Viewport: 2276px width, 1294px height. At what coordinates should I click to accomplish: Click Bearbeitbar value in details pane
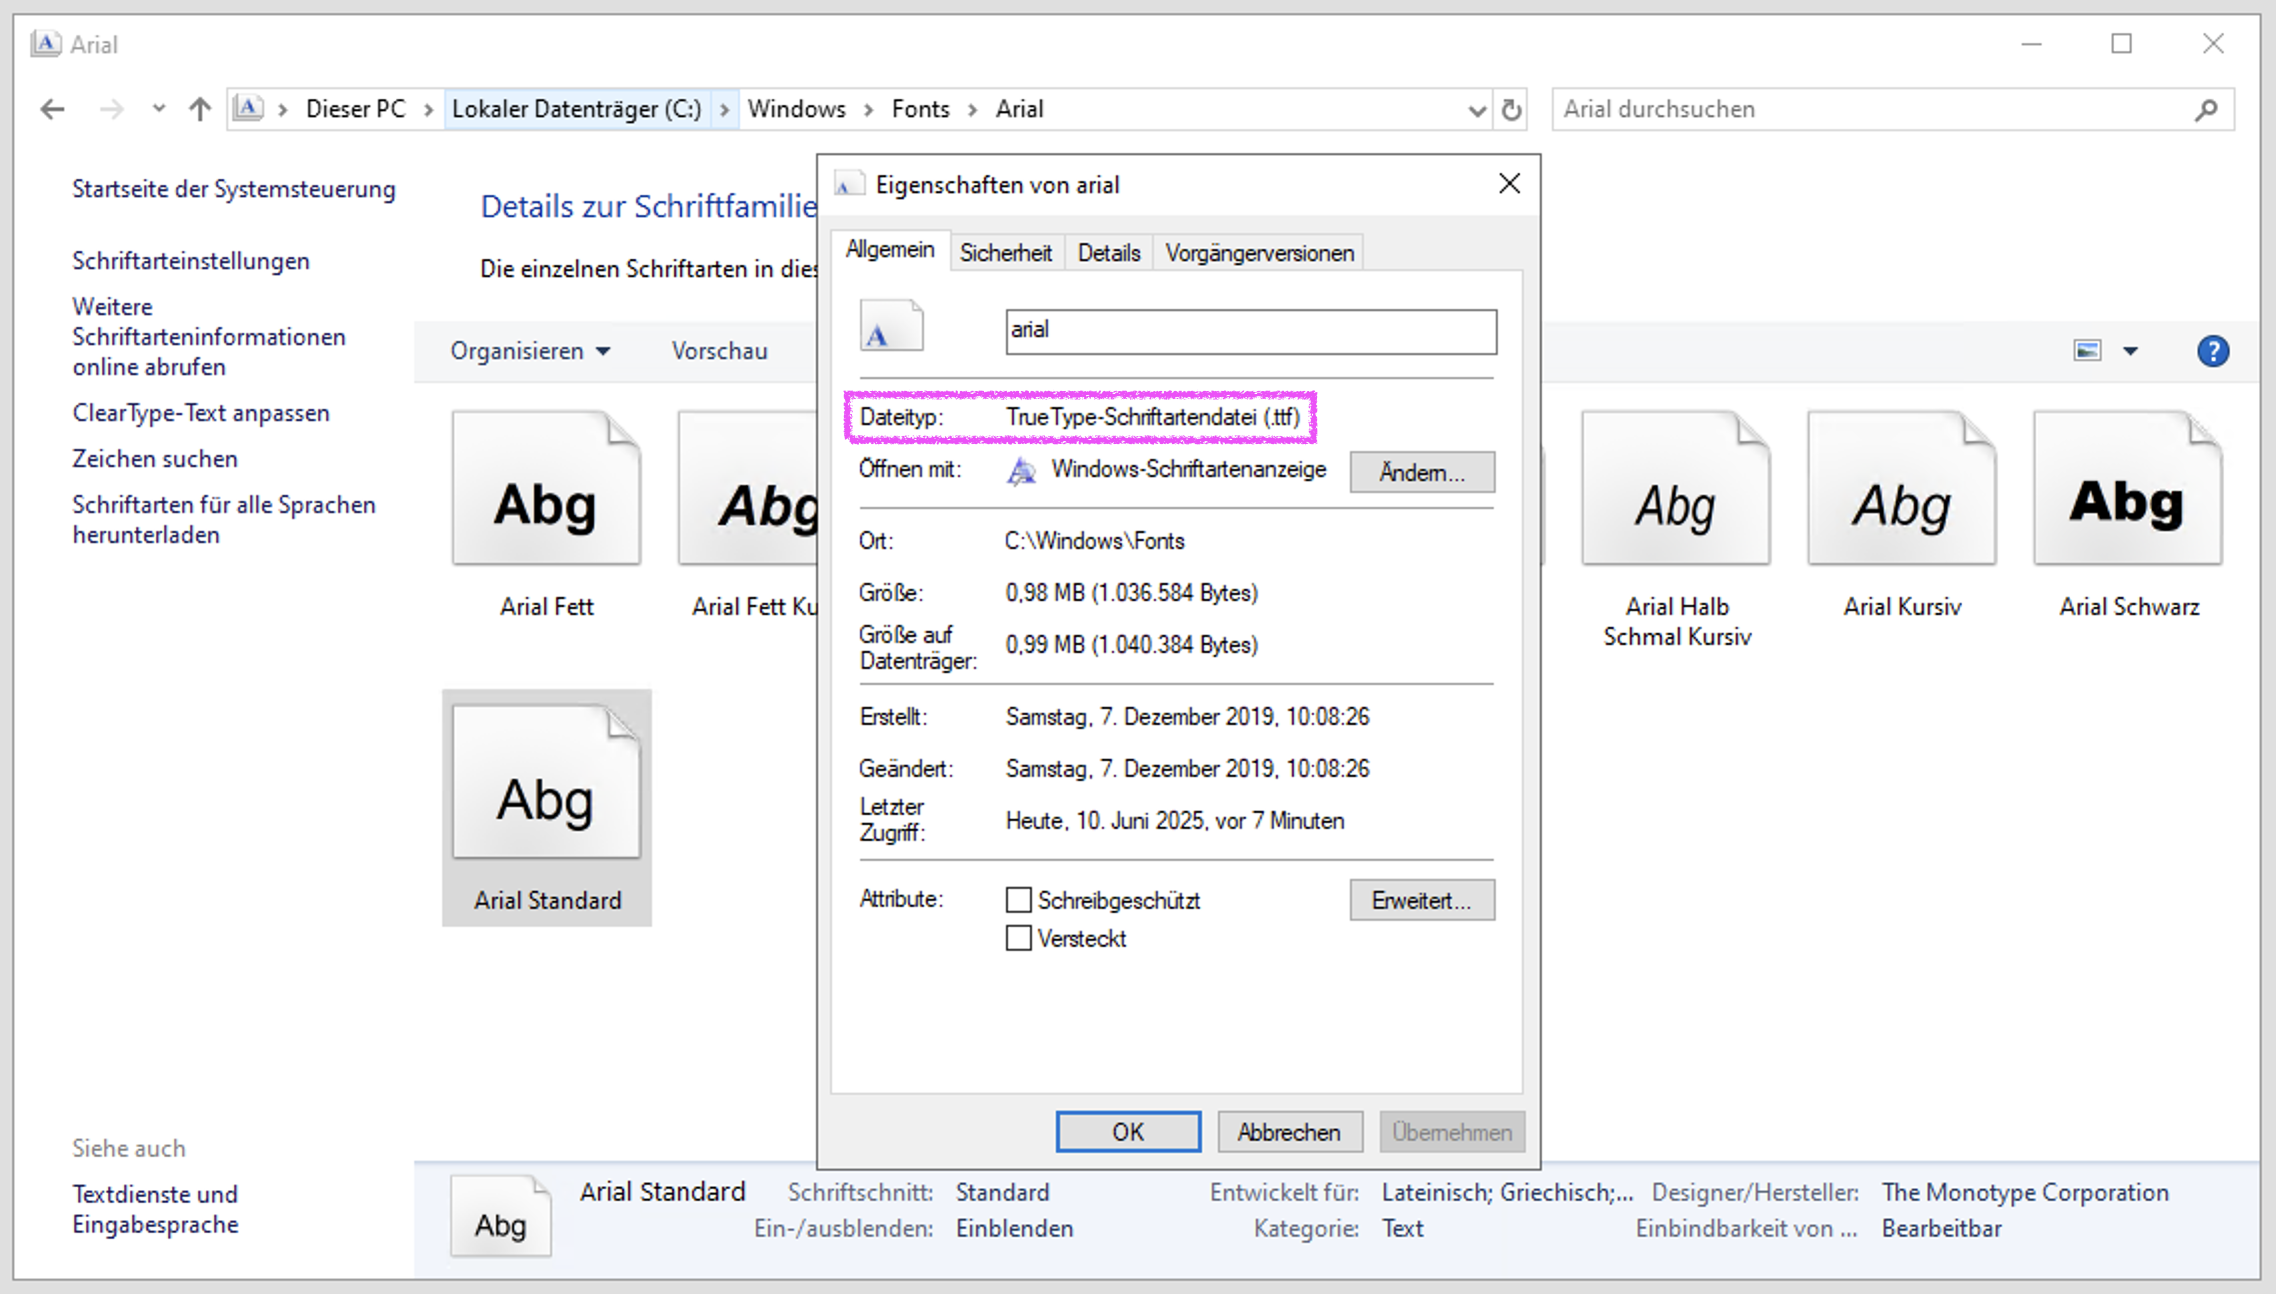1942,1228
